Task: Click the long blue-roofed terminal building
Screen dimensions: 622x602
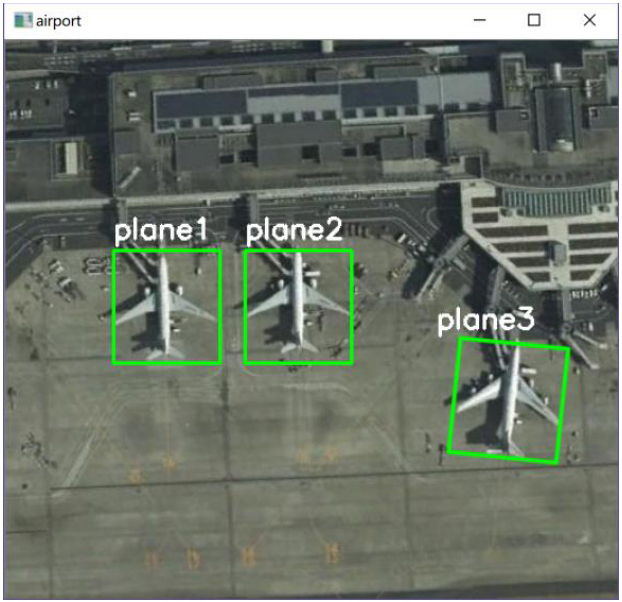Action: tap(323, 100)
